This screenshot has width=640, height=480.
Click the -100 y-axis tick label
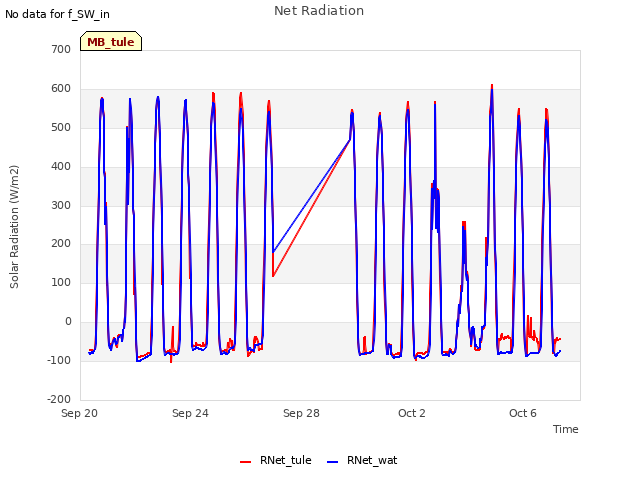(59, 360)
